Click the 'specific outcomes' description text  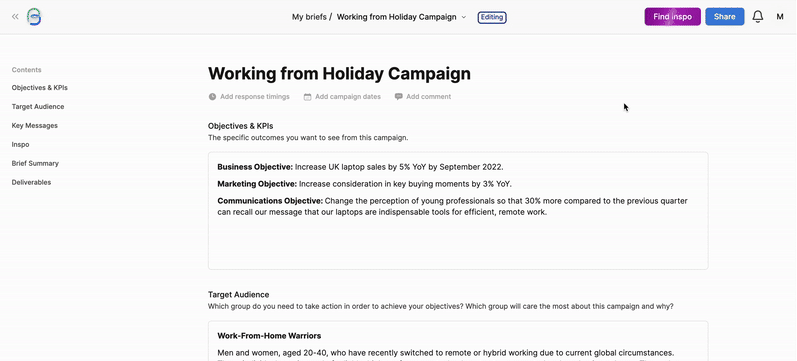(x=308, y=137)
